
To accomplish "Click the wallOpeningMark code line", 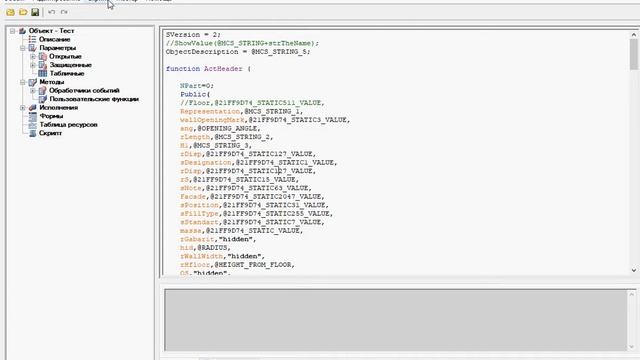I will point(265,120).
